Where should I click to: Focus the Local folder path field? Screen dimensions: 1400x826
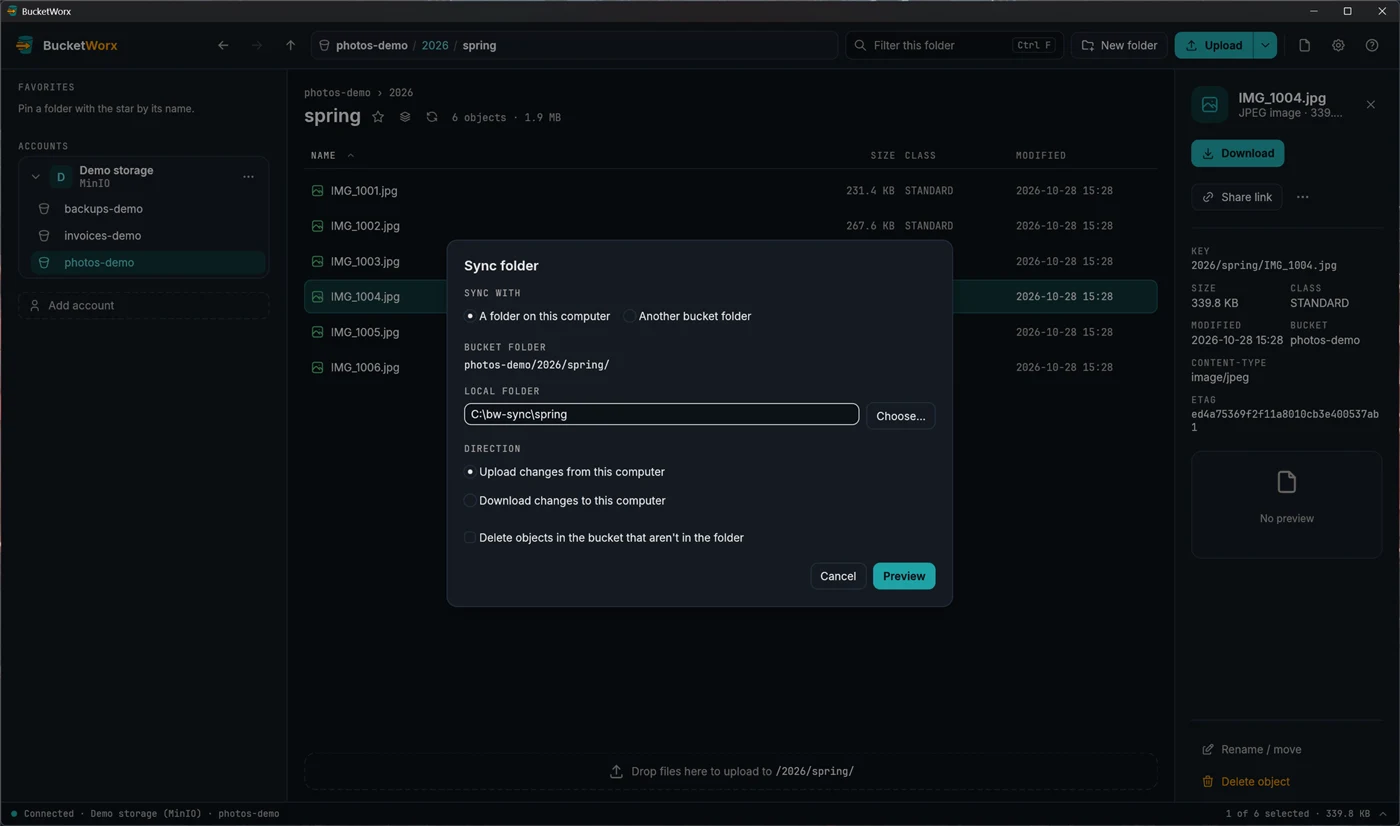[661, 414]
